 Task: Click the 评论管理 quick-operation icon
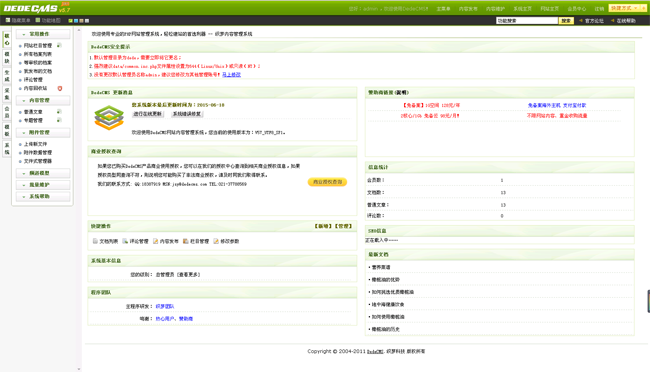point(125,241)
